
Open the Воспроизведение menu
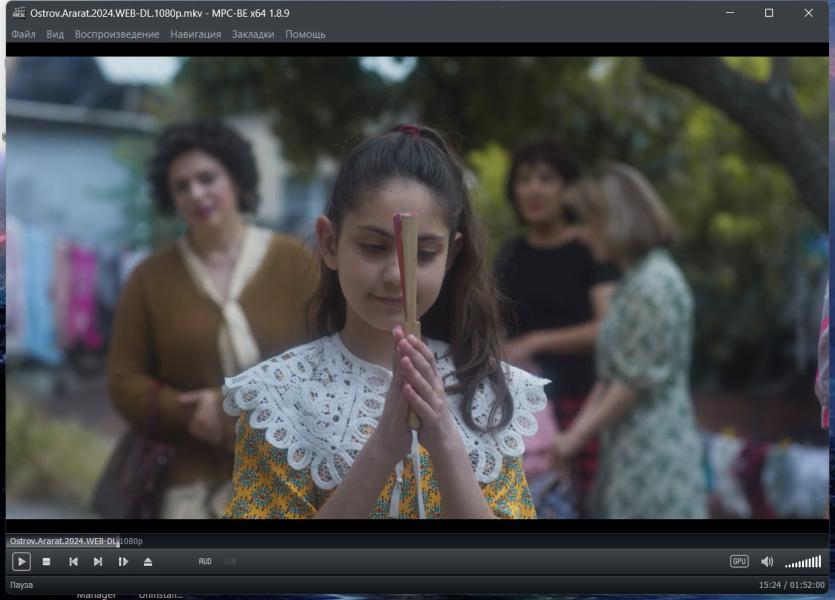point(117,34)
